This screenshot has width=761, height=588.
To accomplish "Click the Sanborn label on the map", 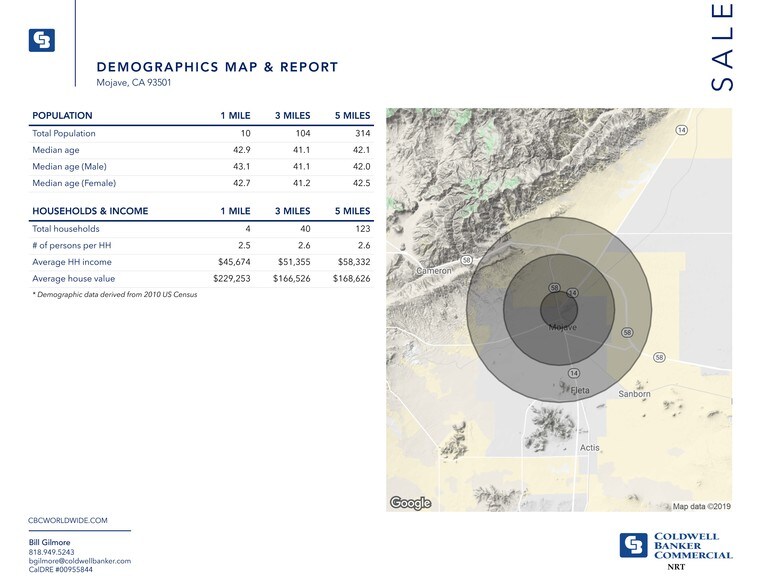I will click(x=634, y=394).
